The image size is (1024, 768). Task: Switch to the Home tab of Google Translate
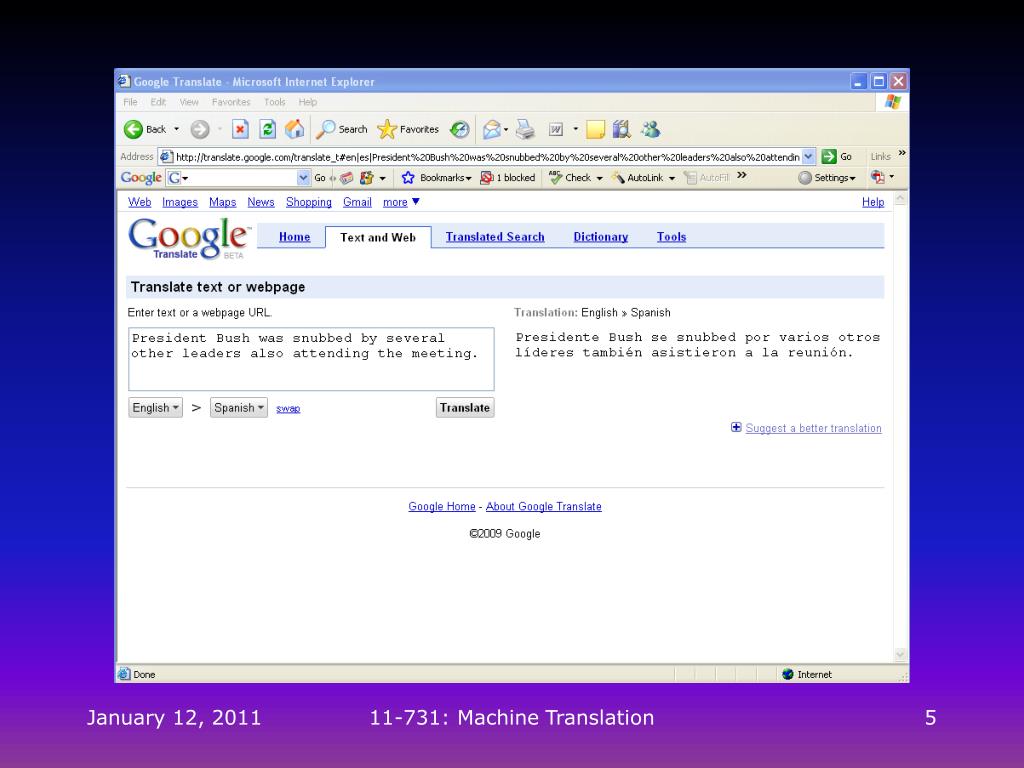[295, 237]
